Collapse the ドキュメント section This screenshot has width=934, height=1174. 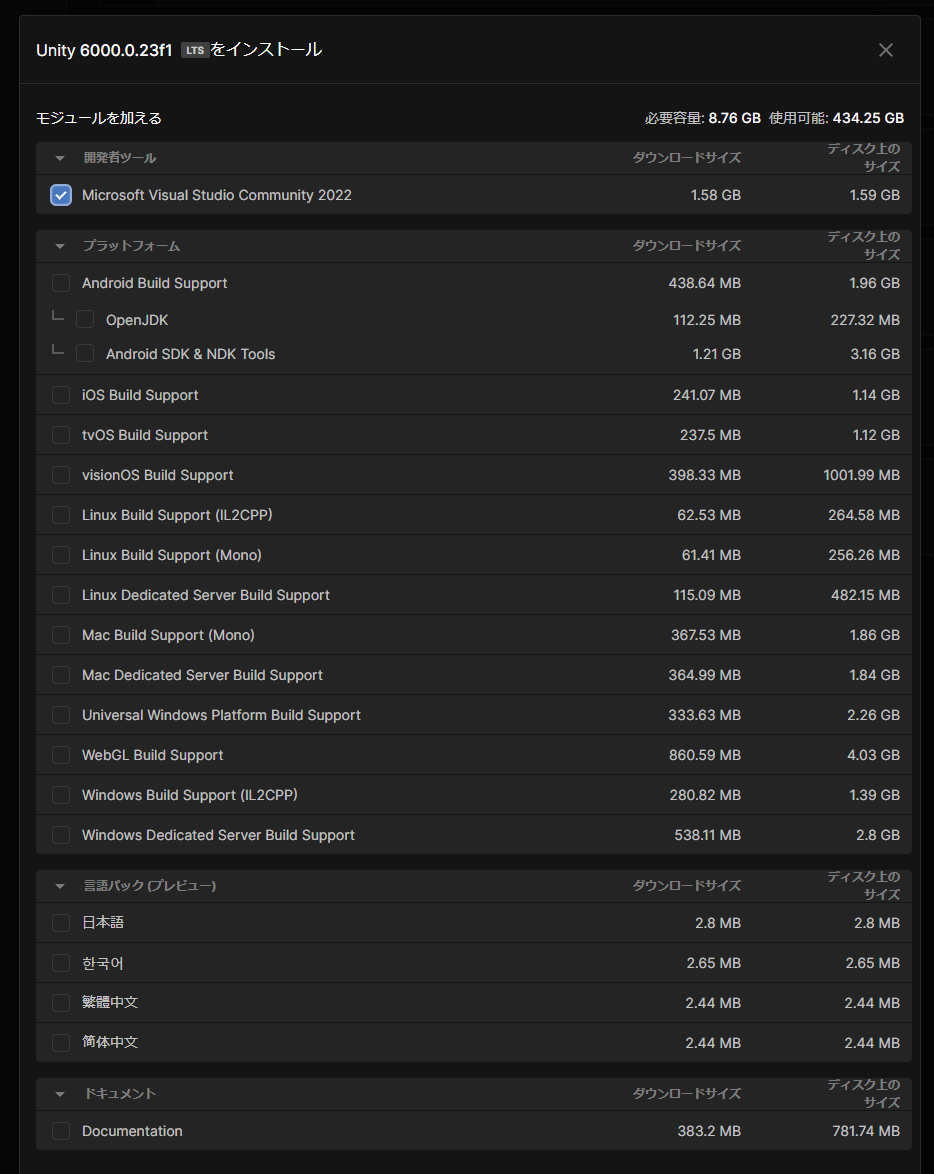(60, 1094)
